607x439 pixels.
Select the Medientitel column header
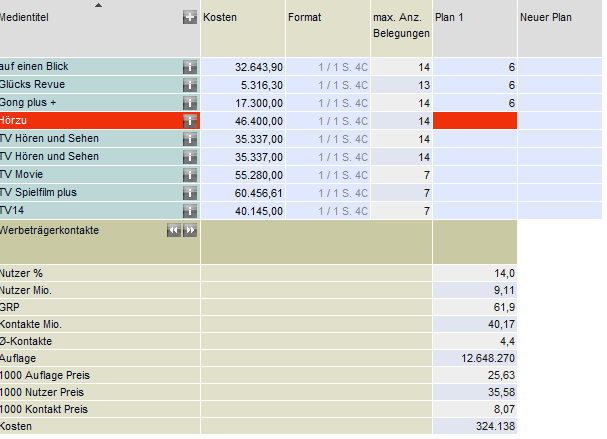100,29
